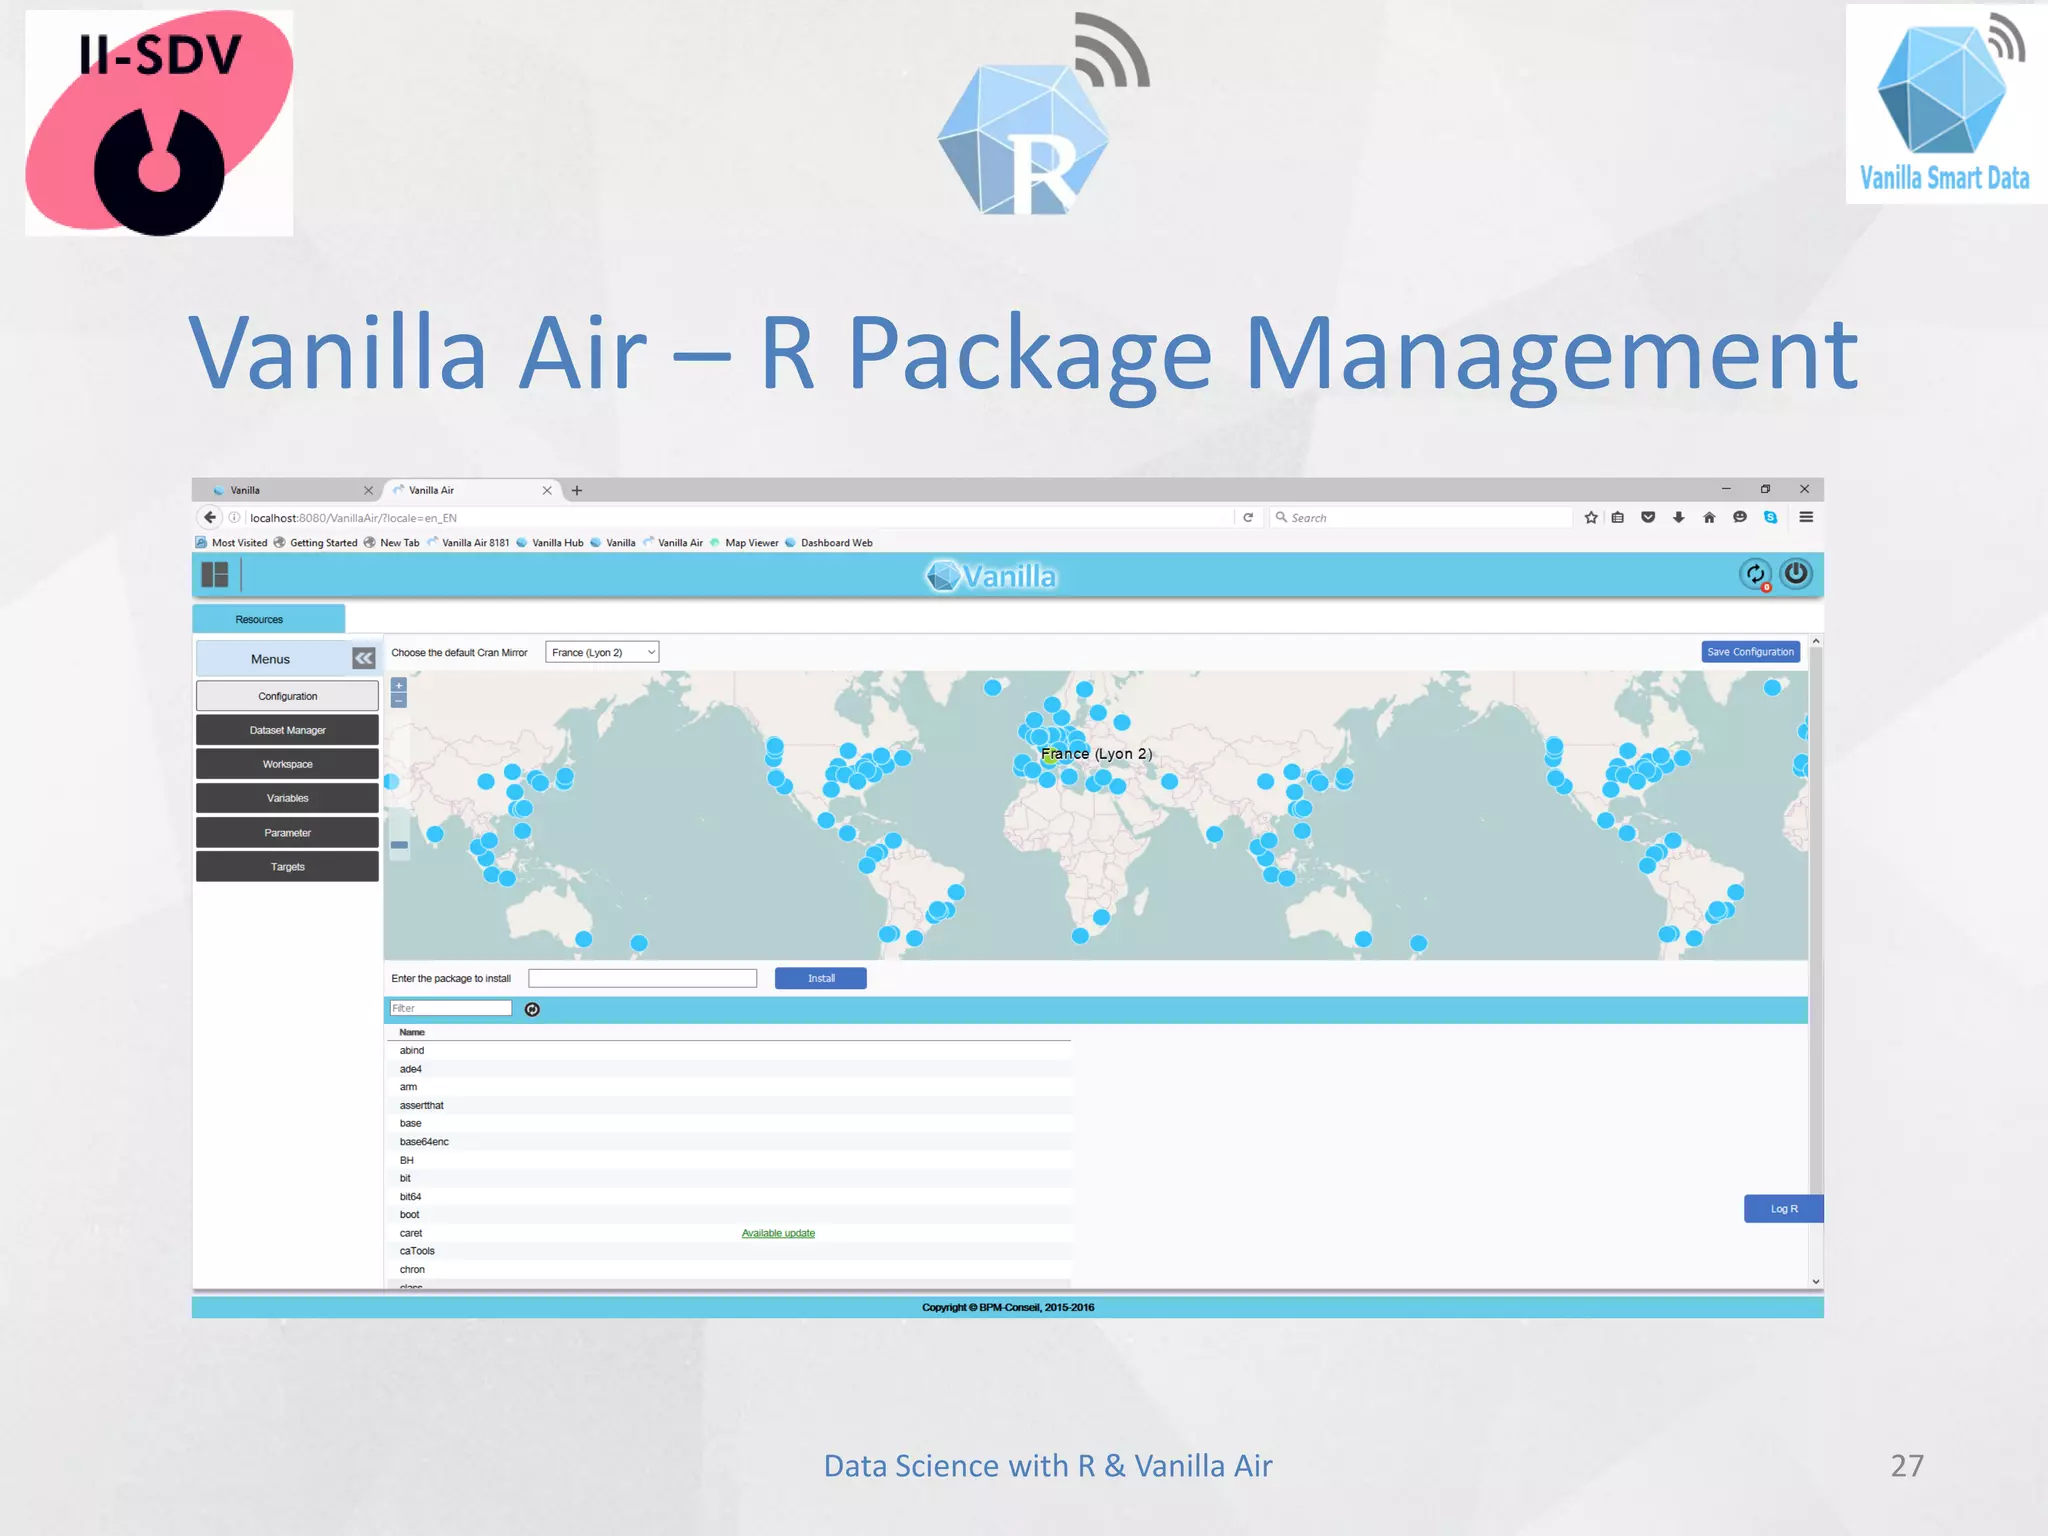Open the Log R button

coord(1783,1209)
